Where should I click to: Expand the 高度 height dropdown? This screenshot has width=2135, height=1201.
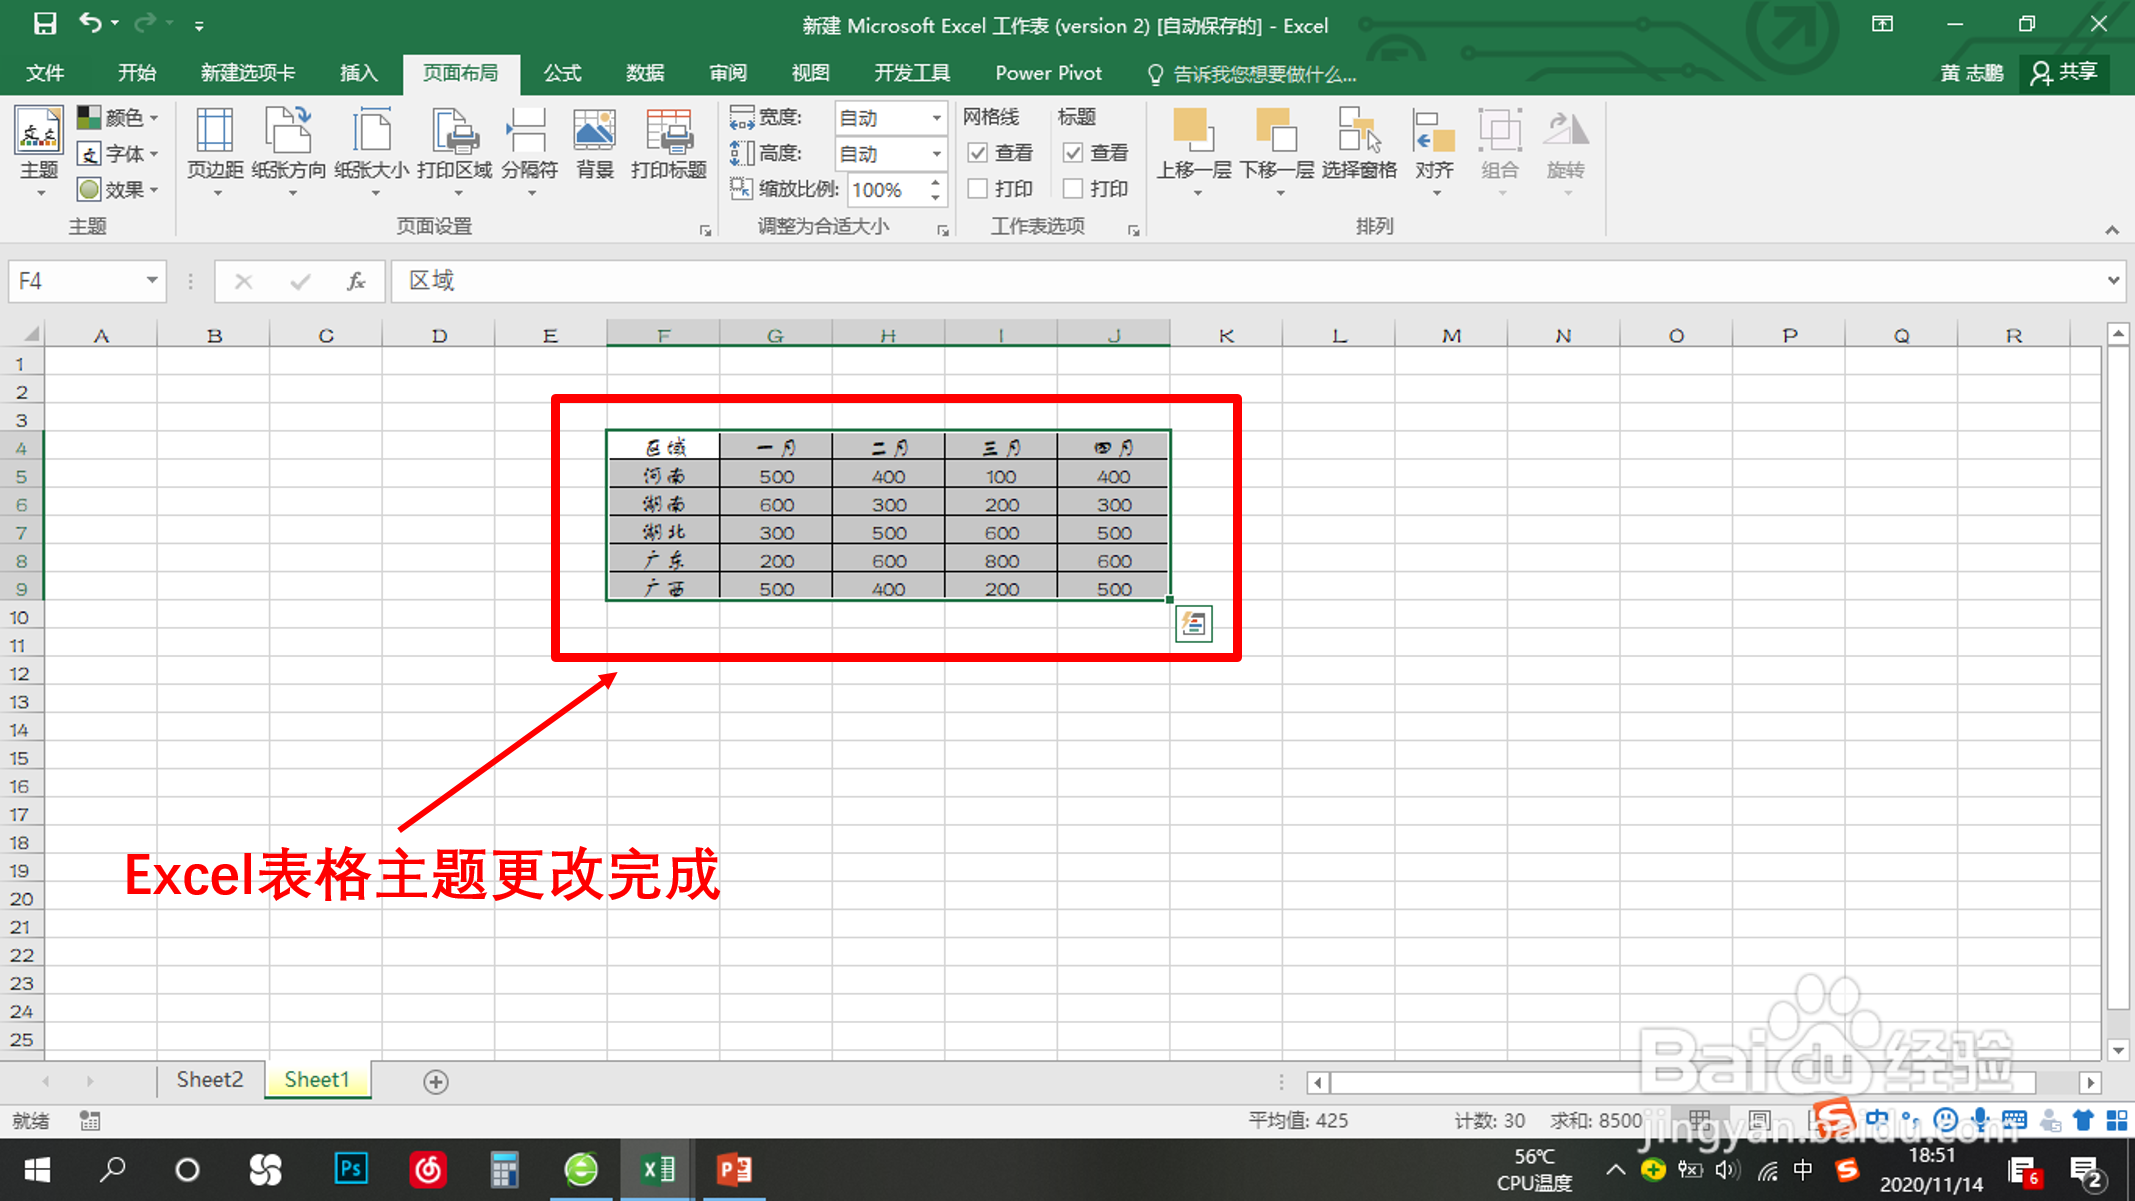(936, 154)
